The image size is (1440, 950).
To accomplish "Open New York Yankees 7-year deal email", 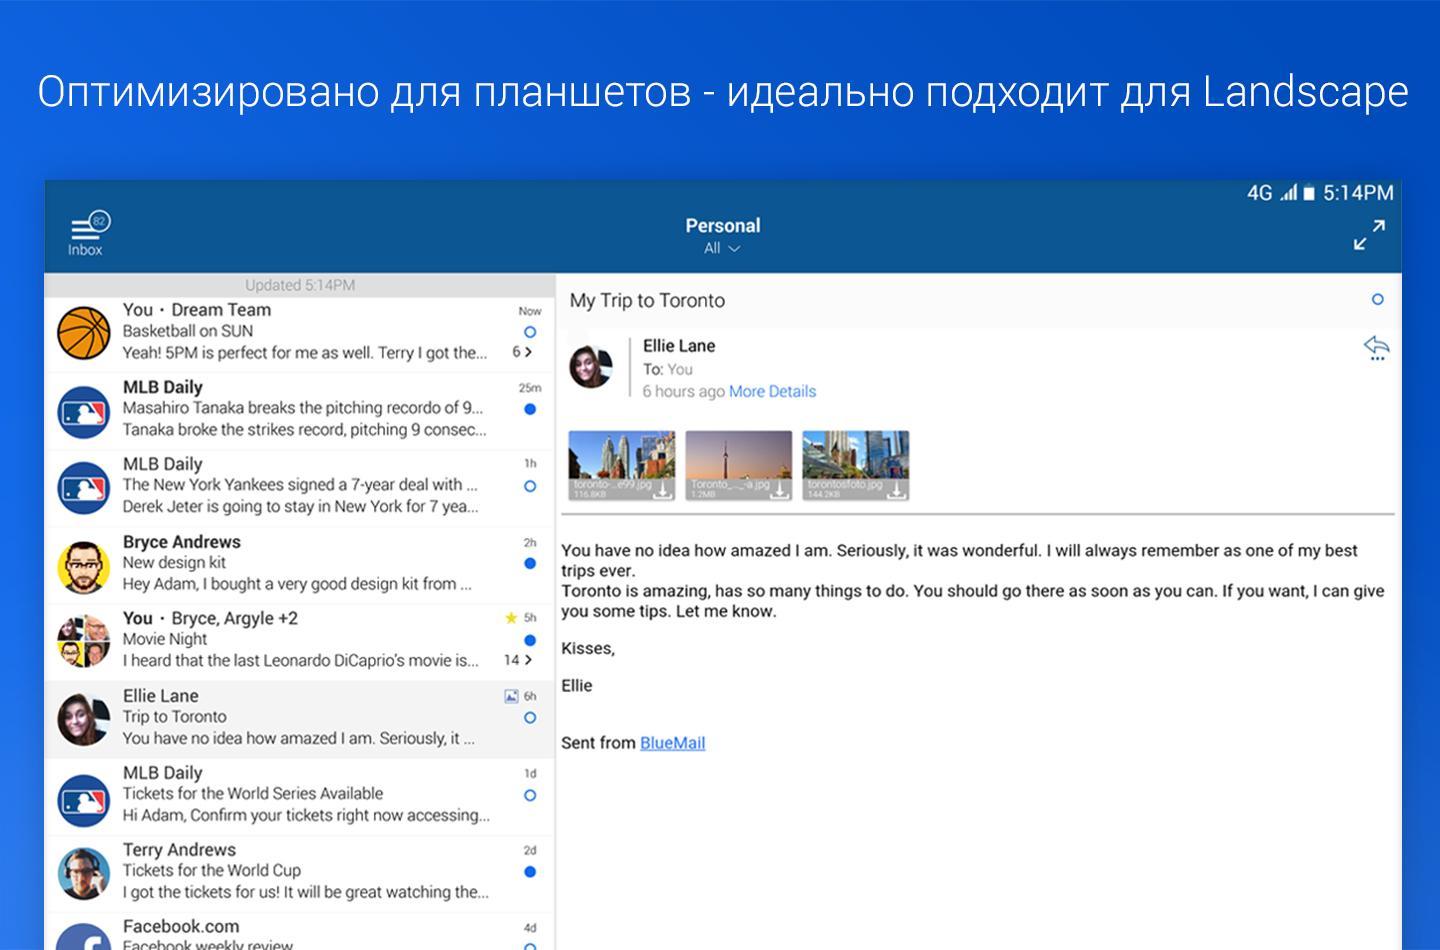I will [x=299, y=488].
